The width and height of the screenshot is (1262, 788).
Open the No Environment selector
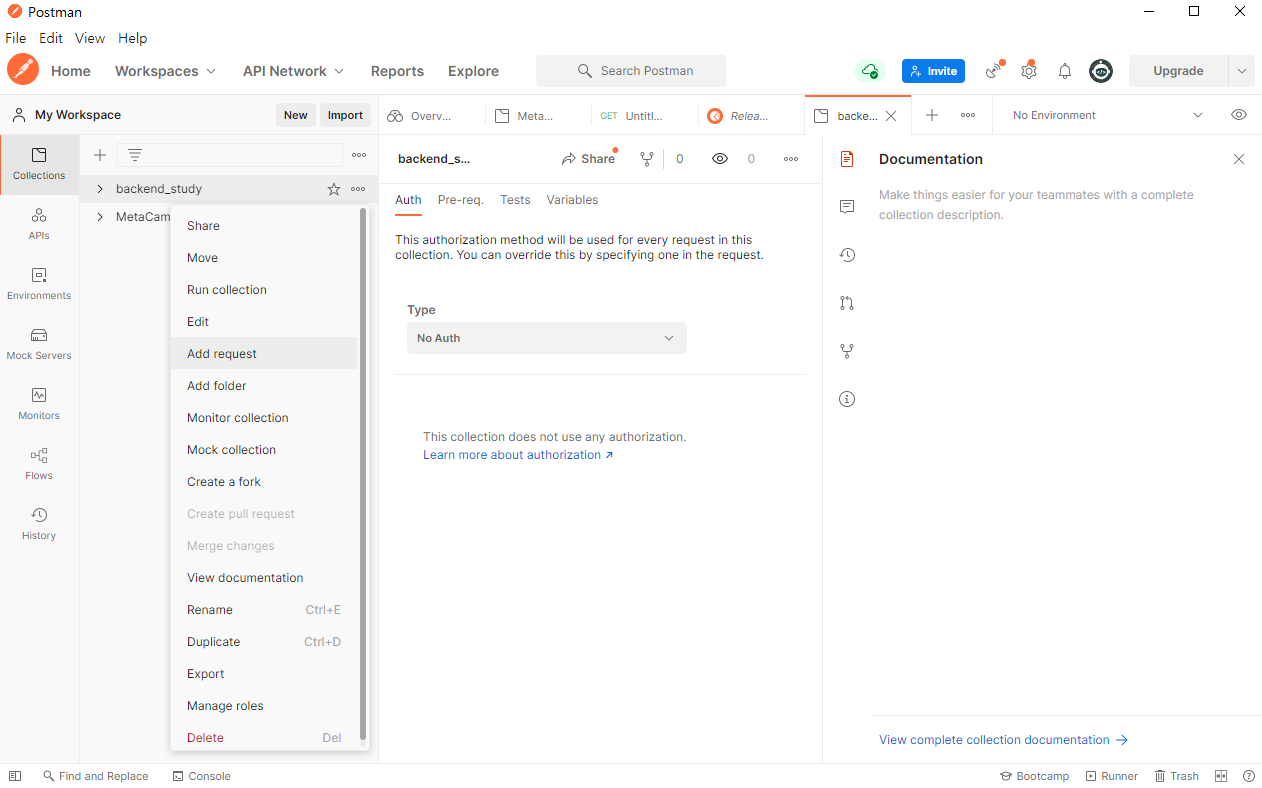pyautogui.click(x=1107, y=115)
